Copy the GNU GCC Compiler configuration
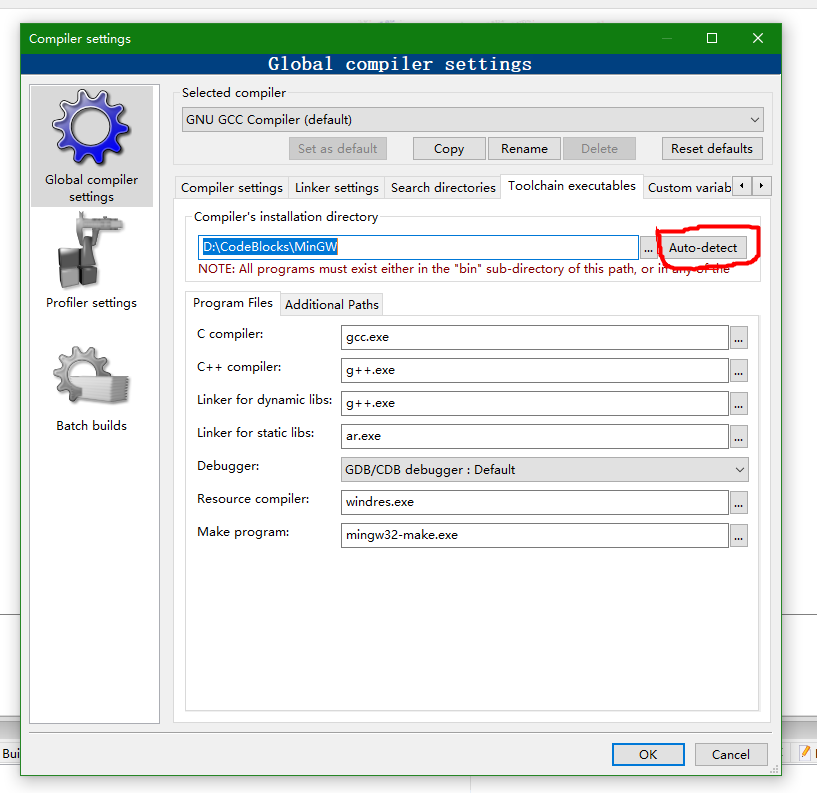This screenshot has width=817, height=793. pos(448,148)
